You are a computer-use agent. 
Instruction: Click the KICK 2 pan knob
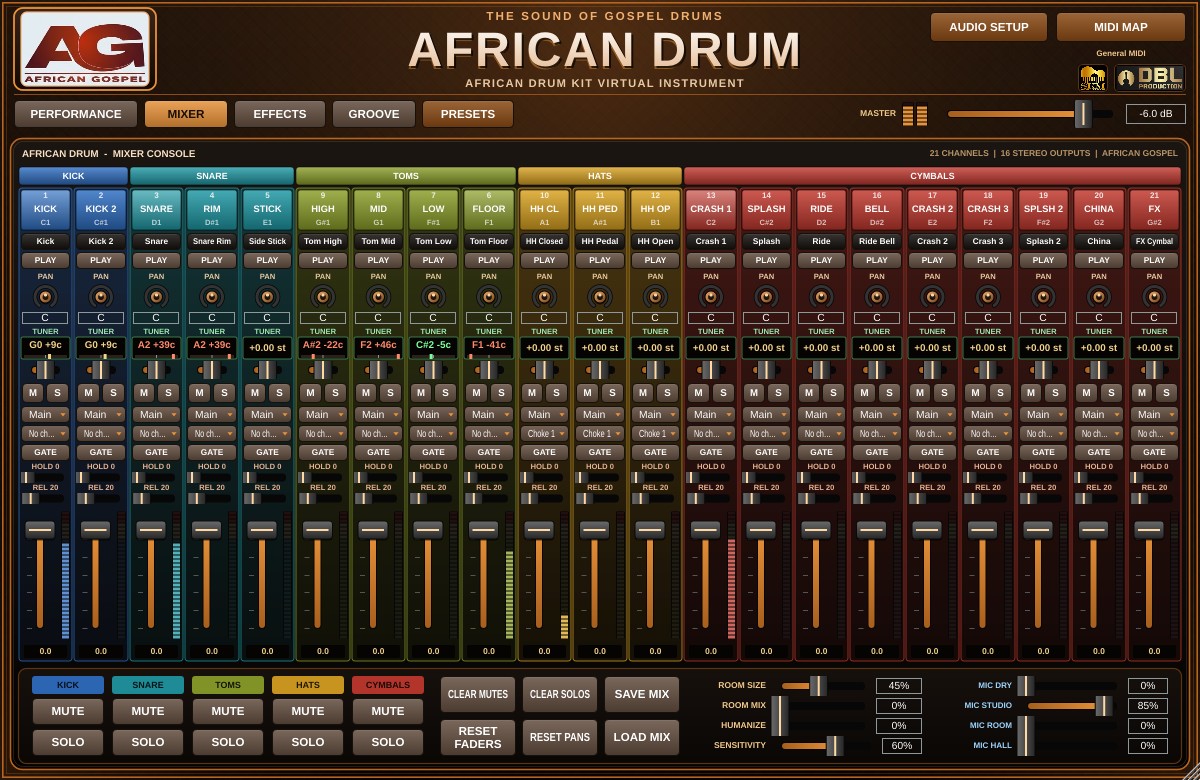click(x=101, y=297)
